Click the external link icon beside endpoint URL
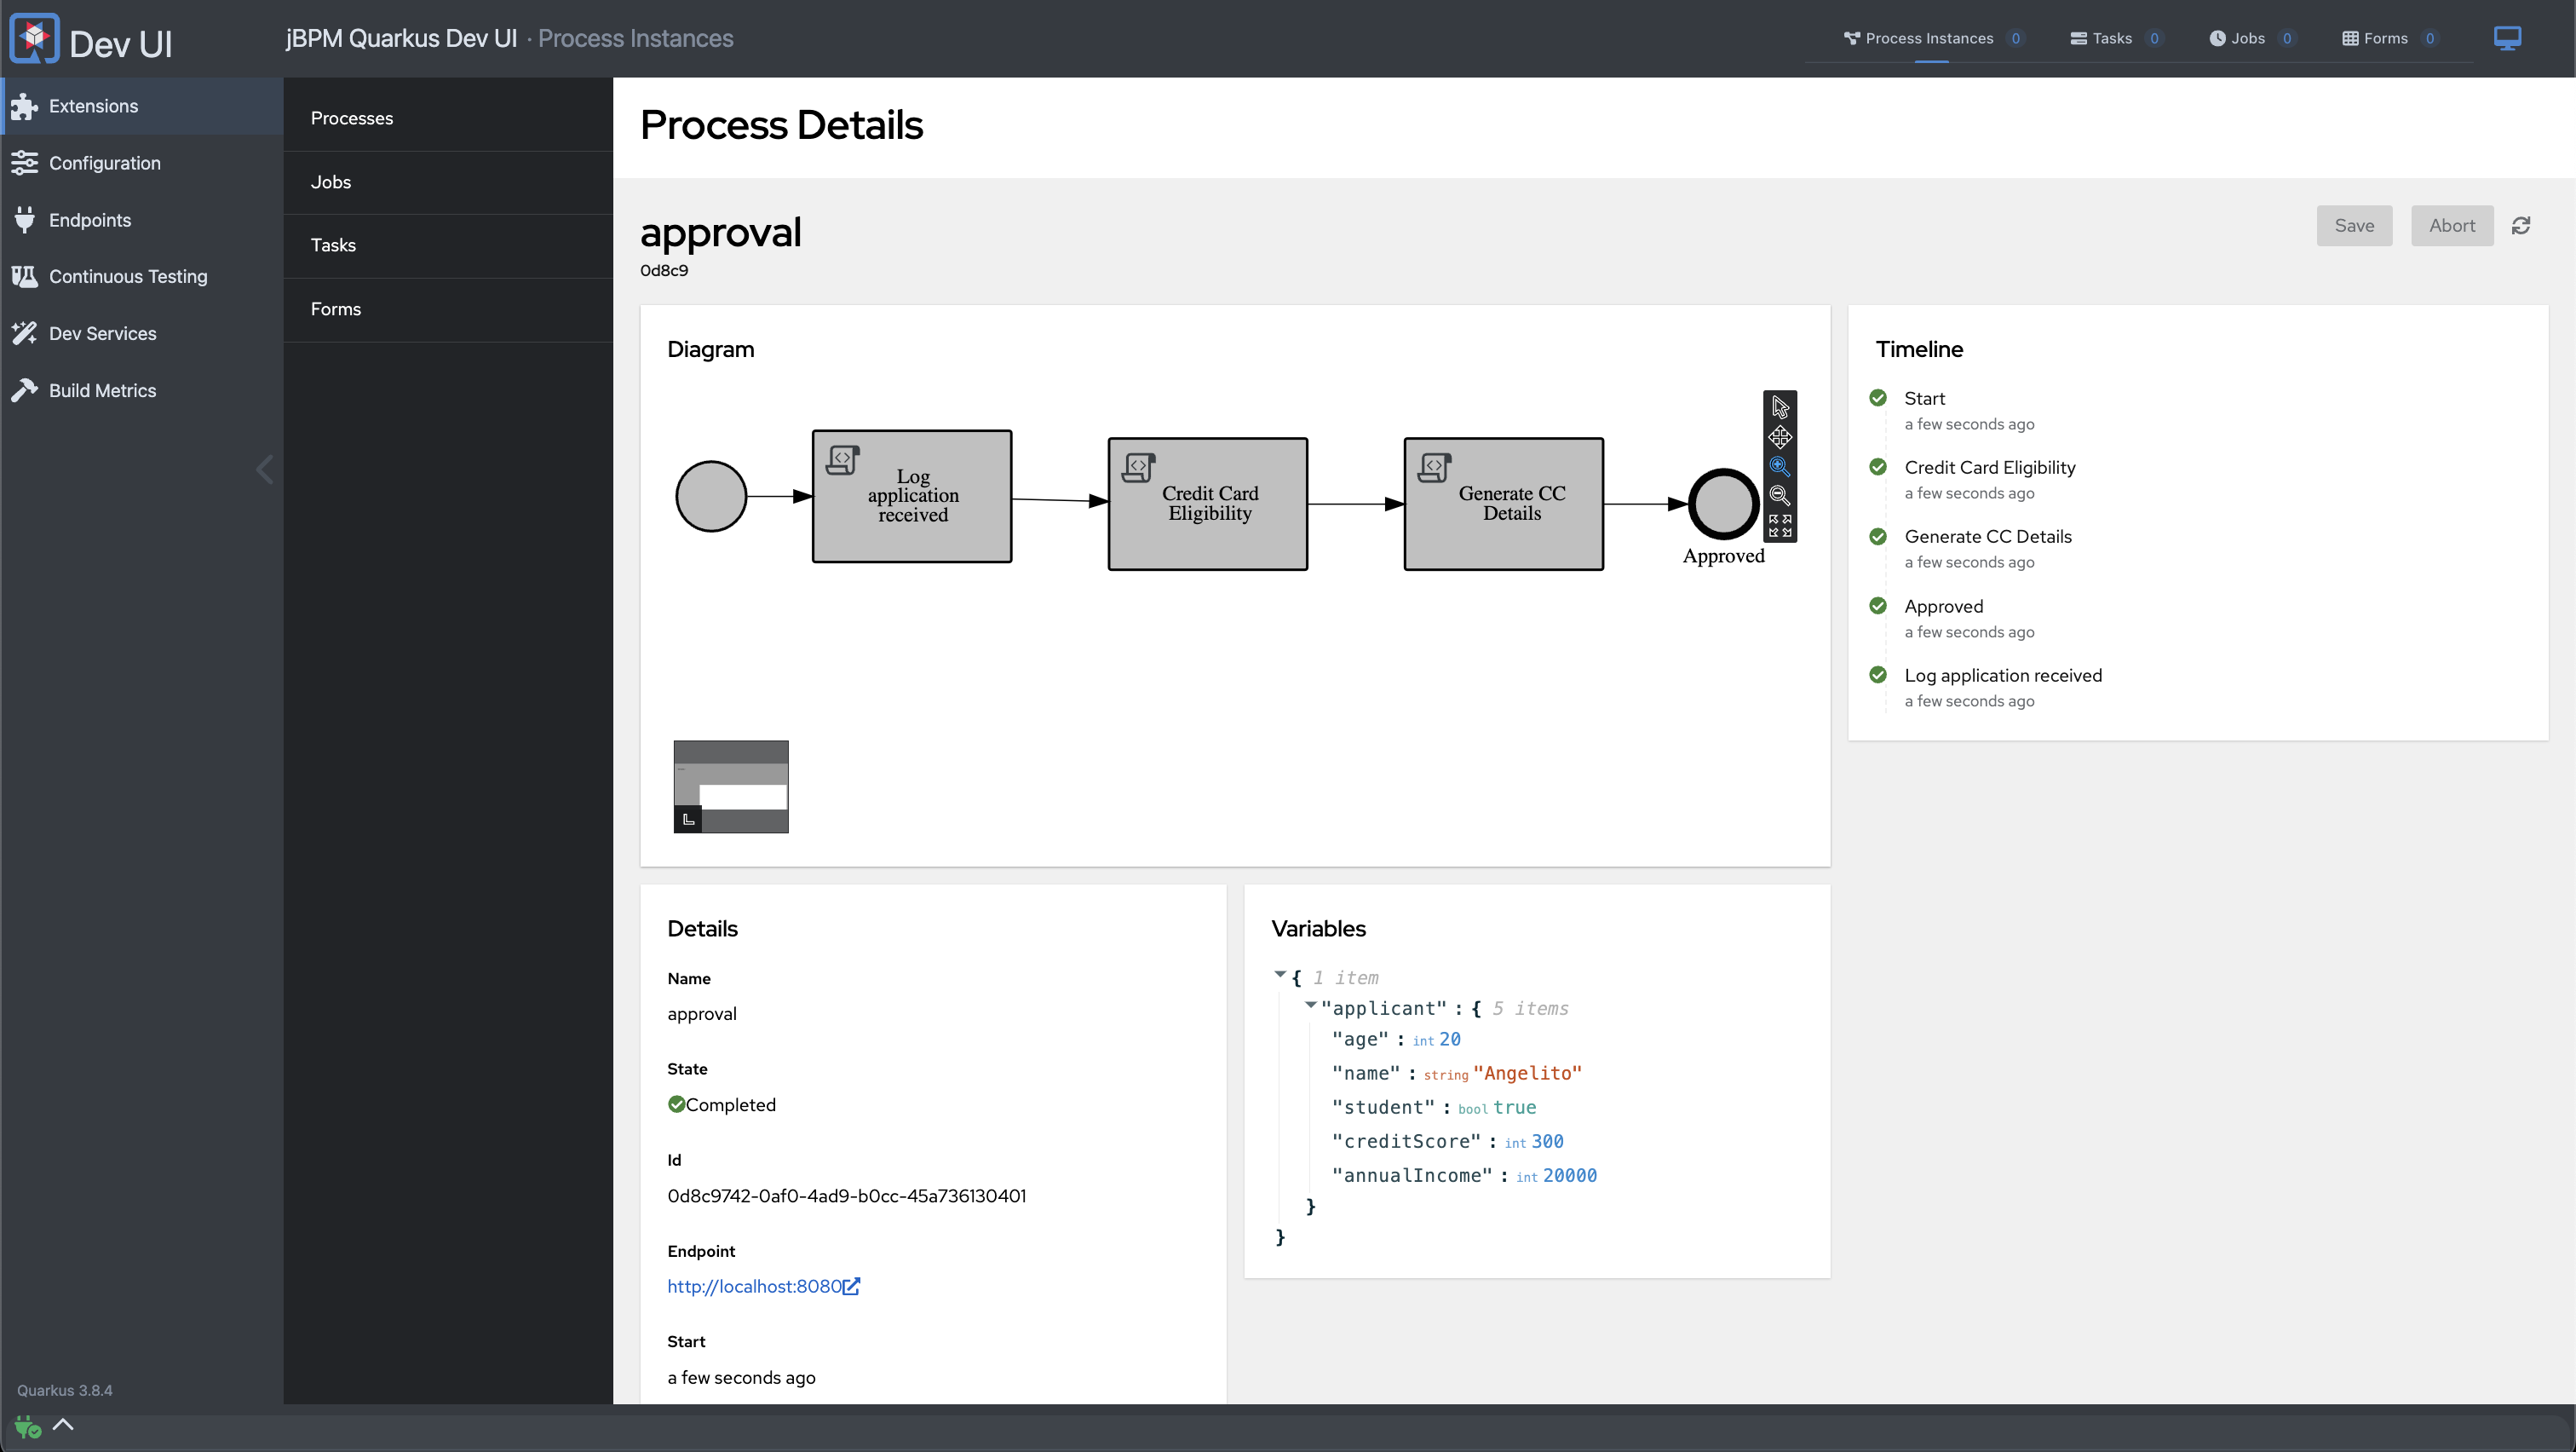 pyautogui.click(x=851, y=1287)
